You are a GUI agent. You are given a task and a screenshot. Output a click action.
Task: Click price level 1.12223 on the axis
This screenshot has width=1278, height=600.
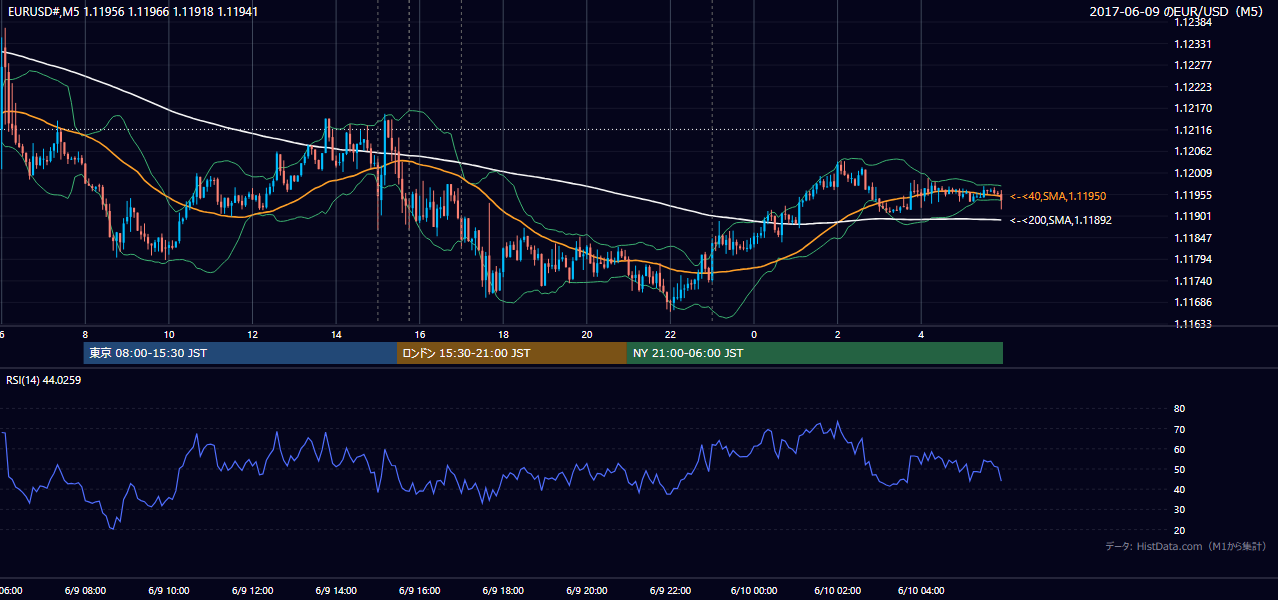[1193, 87]
